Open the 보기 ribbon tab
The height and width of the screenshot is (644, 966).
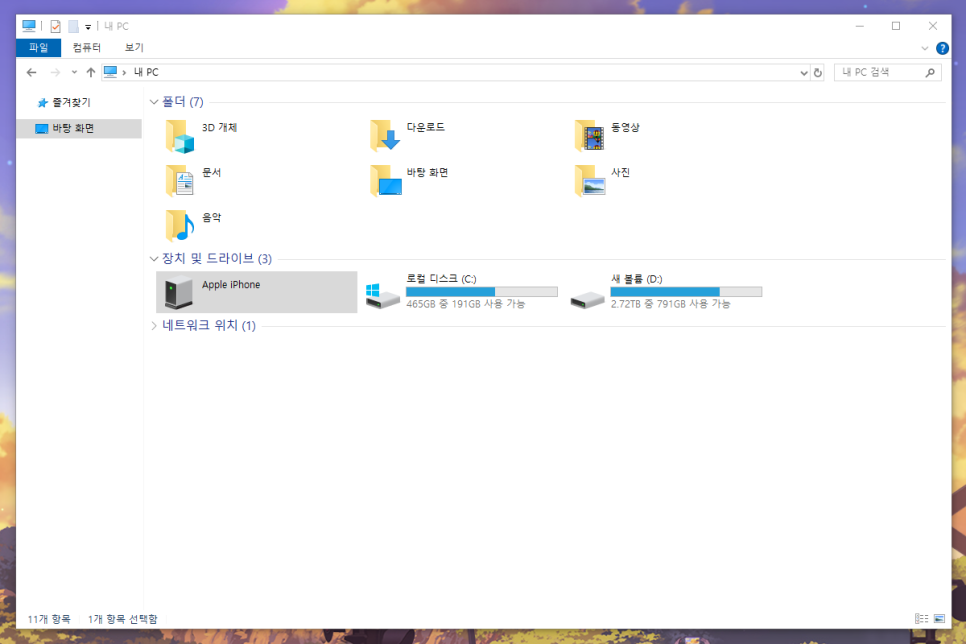[134, 47]
